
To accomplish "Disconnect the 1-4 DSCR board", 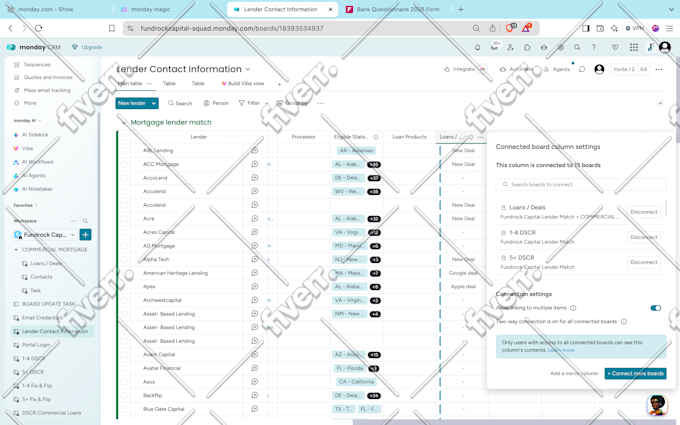I will pos(644,237).
